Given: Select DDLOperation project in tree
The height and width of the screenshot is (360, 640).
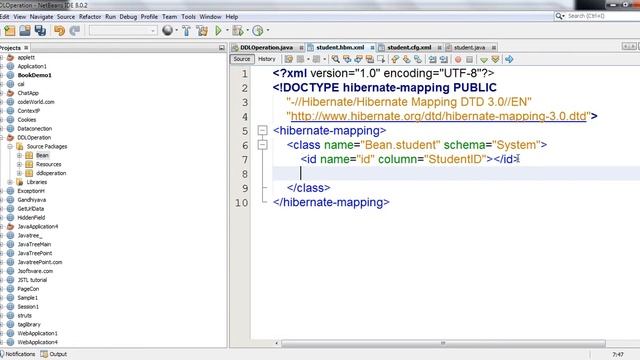Looking at the screenshot, I should click(34, 138).
